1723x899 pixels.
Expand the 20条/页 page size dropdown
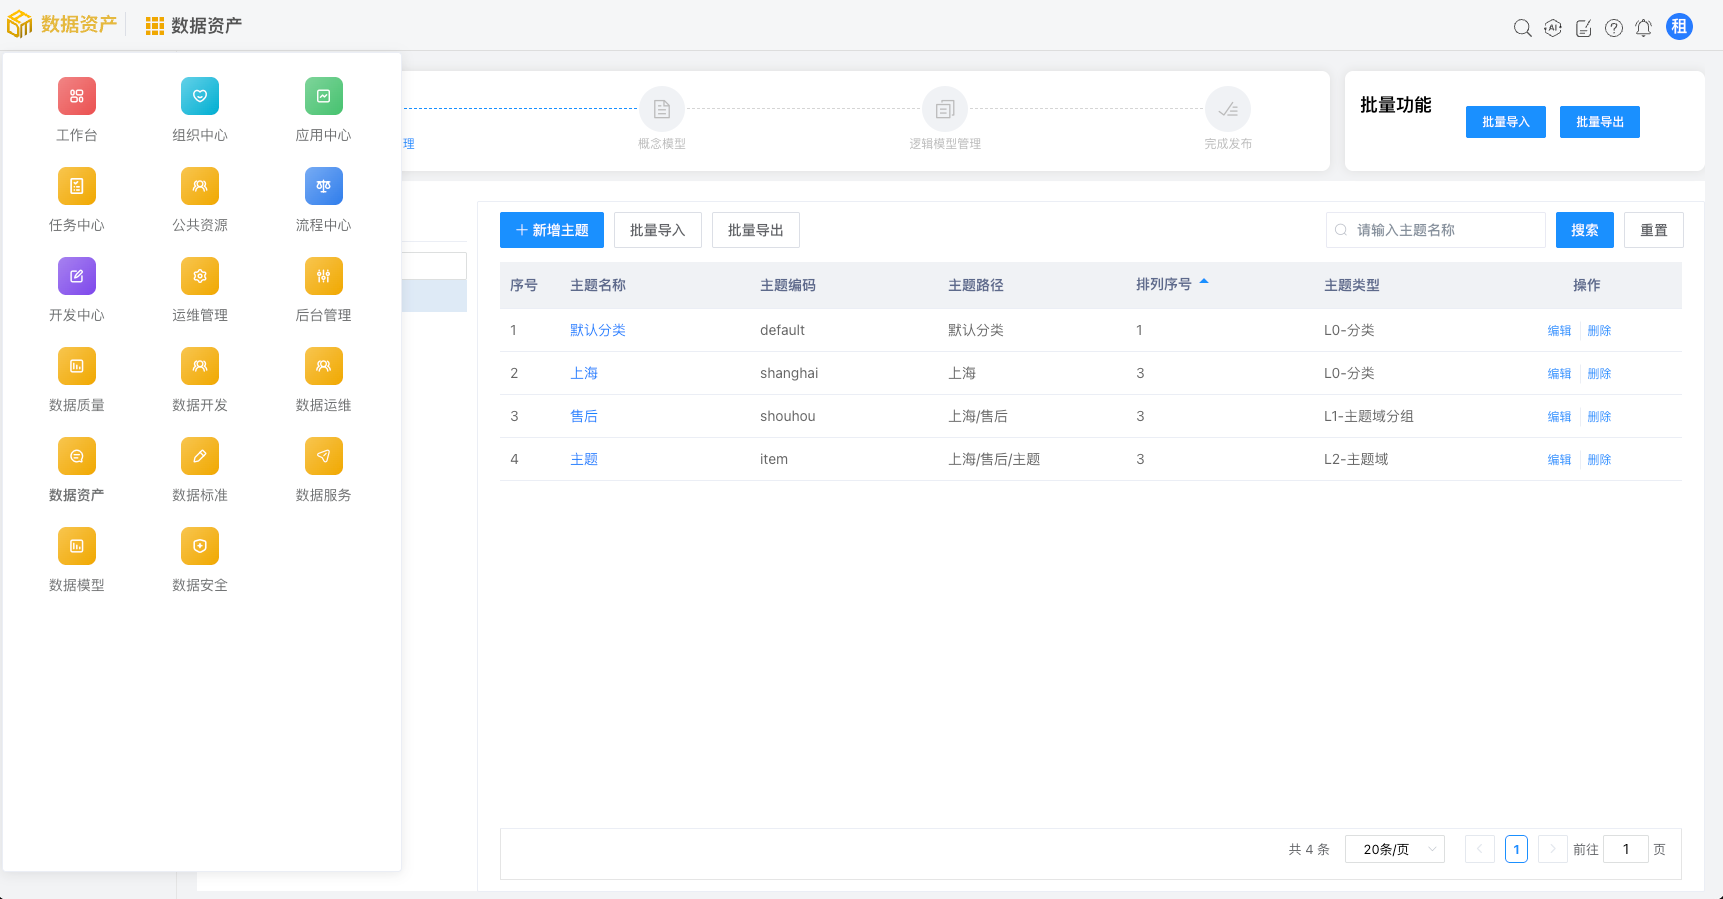click(1394, 849)
